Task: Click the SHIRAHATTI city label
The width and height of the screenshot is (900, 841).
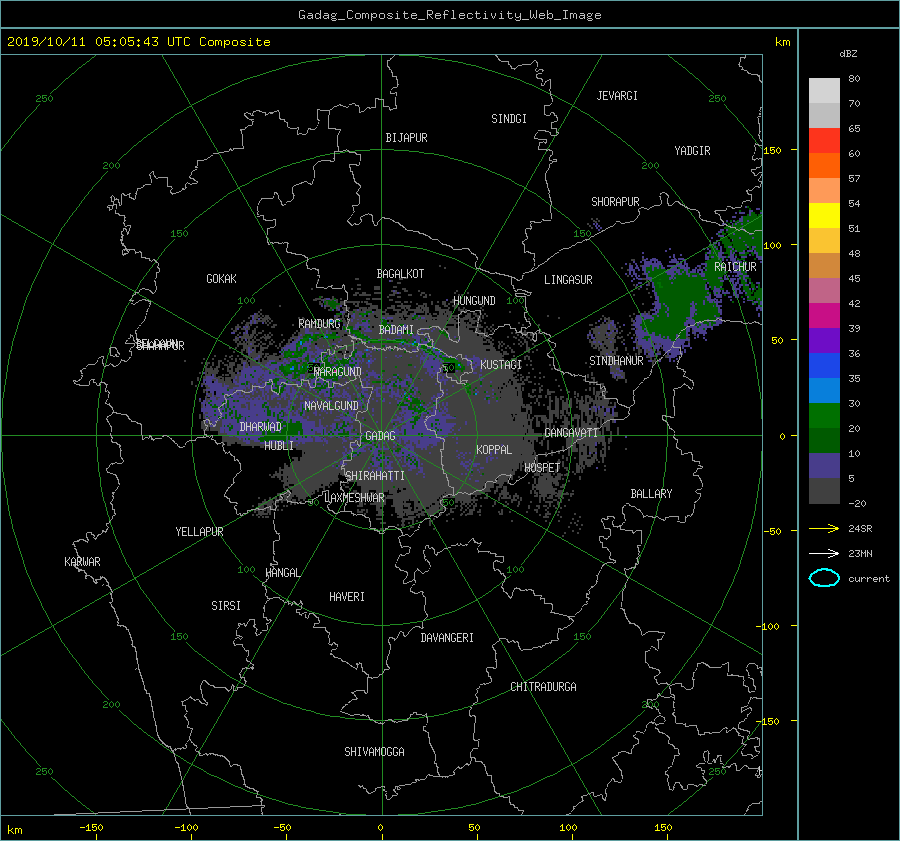Action: (x=375, y=476)
